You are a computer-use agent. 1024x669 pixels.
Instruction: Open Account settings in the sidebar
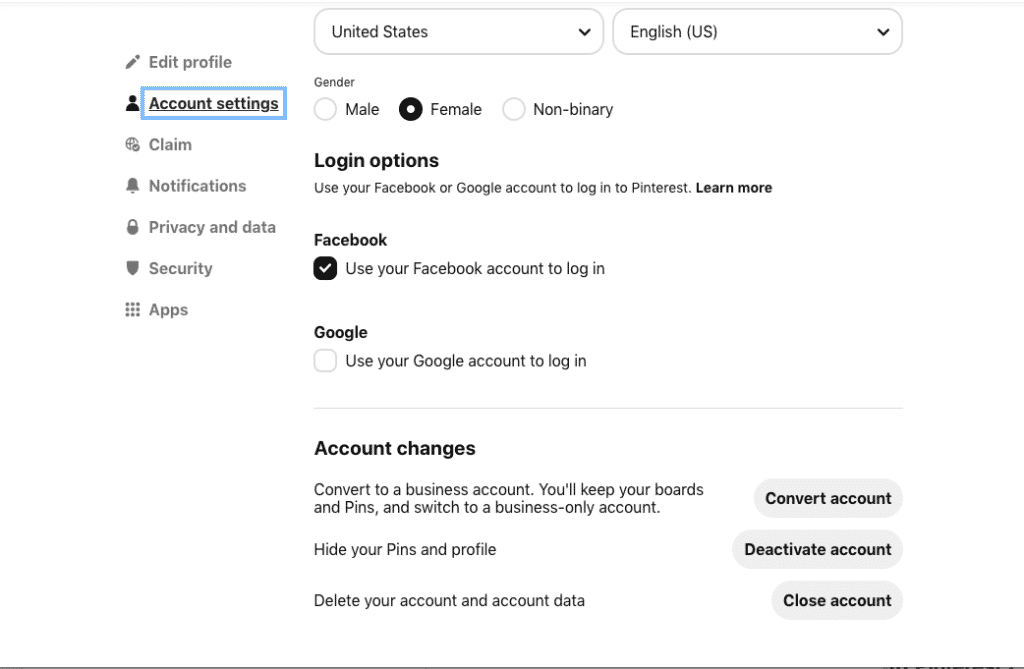pyautogui.click(x=214, y=103)
